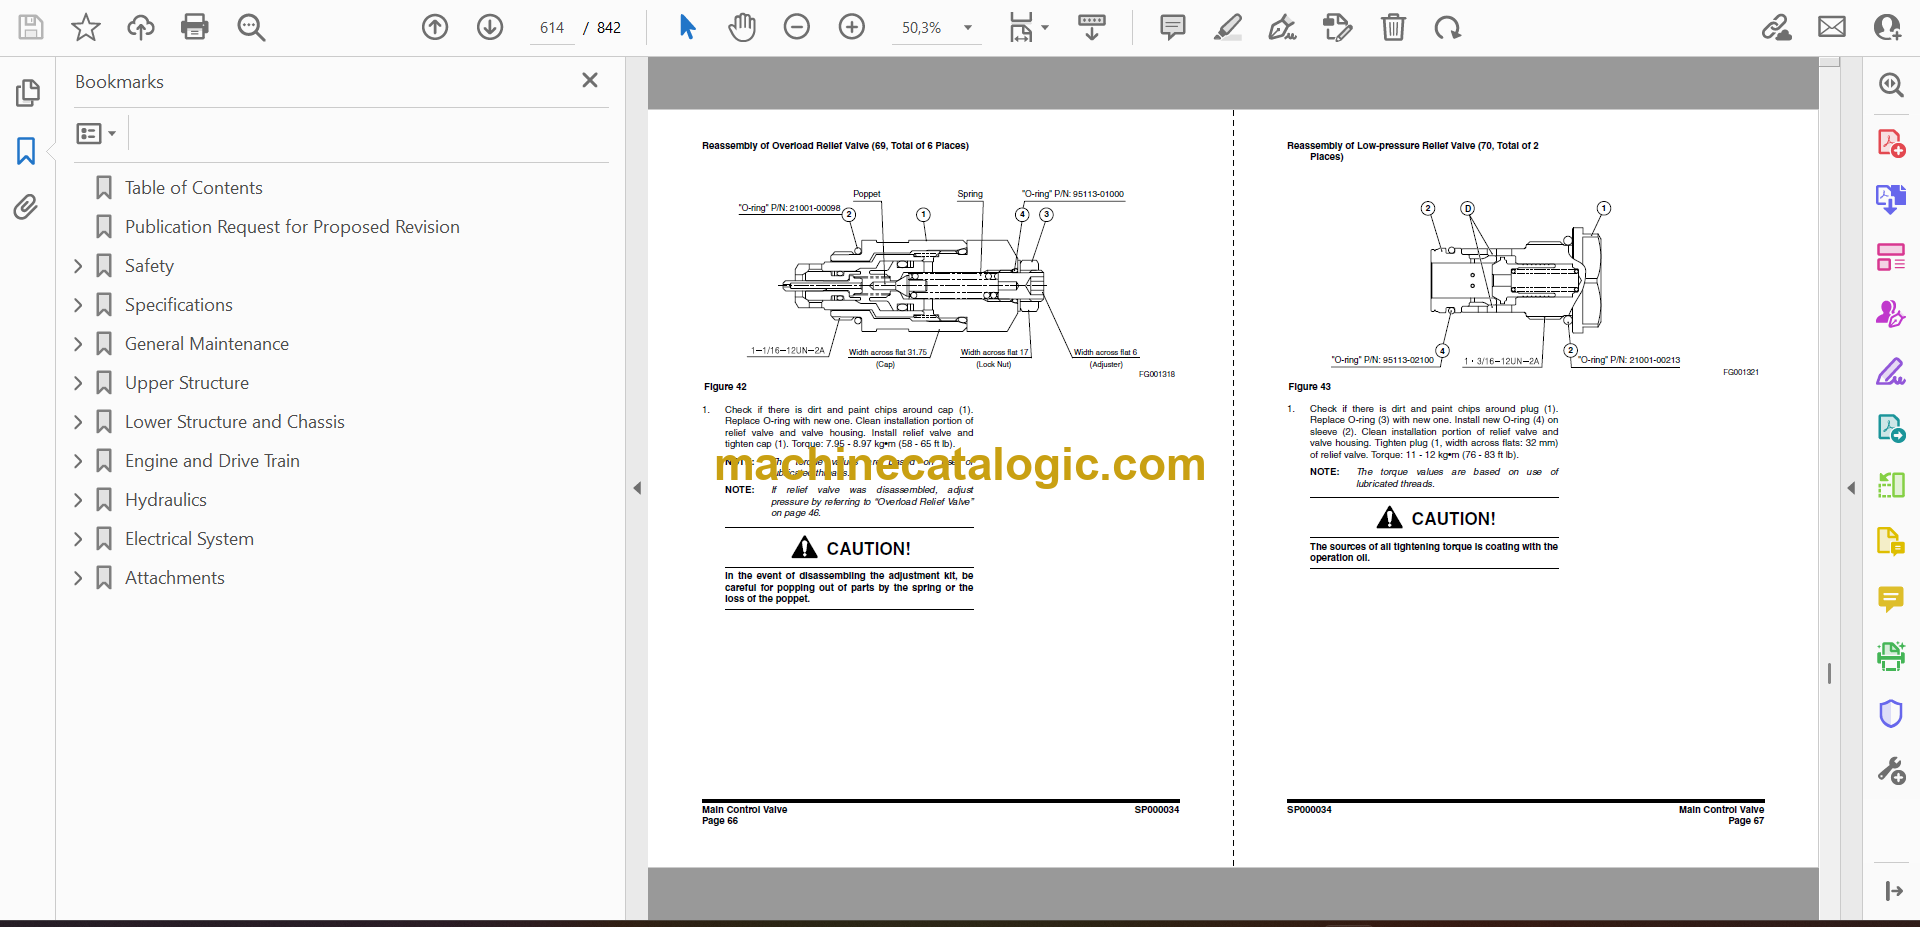Show the page thumbnails panel
This screenshot has width=1920, height=927.
(27, 93)
